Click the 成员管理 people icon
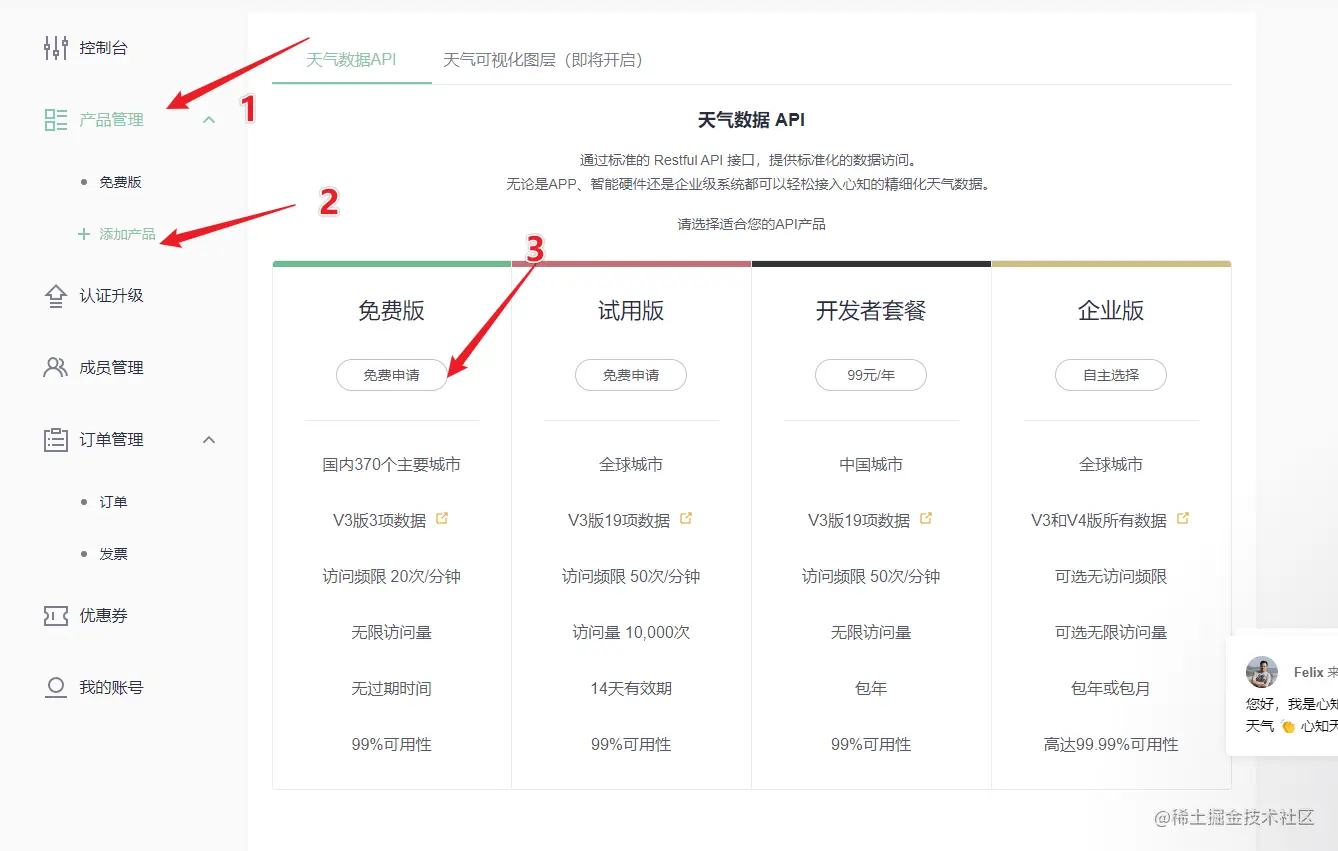1338x851 pixels. pyautogui.click(x=56, y=368)
